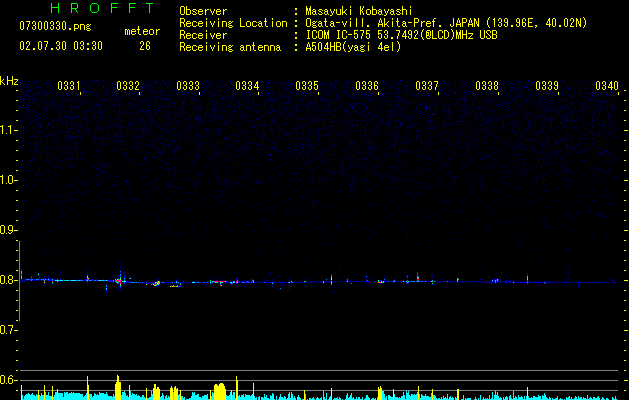Click the 'Receiving antenna' label
The image size is (629, 400).
[230, 47]
